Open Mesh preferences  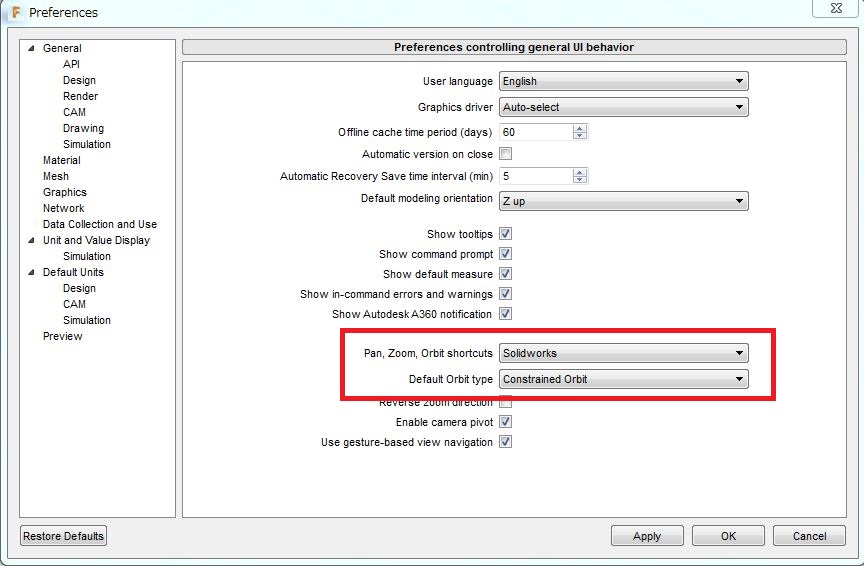pyautogui.click(x=56, y=176)
